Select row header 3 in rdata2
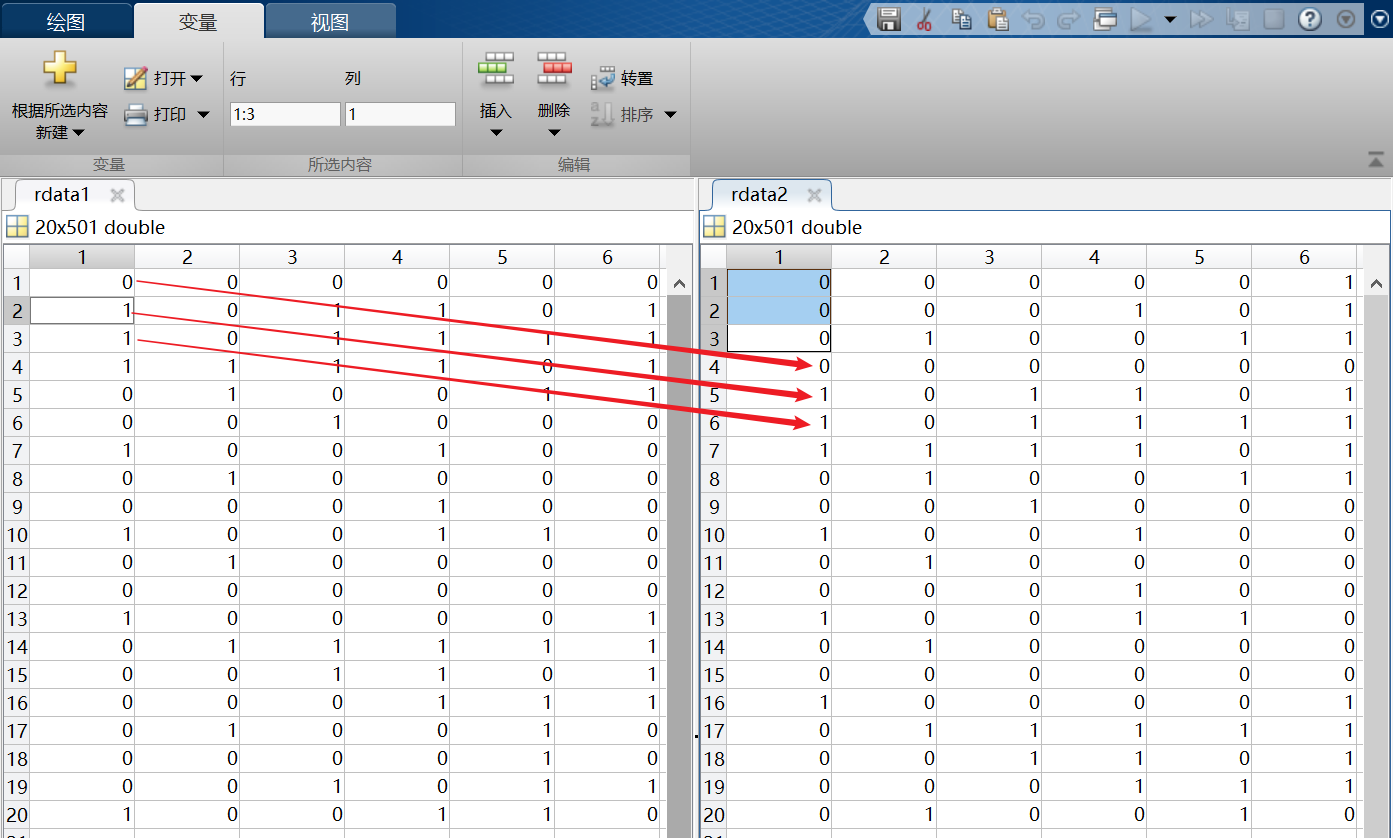Viewport: 1393px width, 838px height. click(x=714, y=339)
